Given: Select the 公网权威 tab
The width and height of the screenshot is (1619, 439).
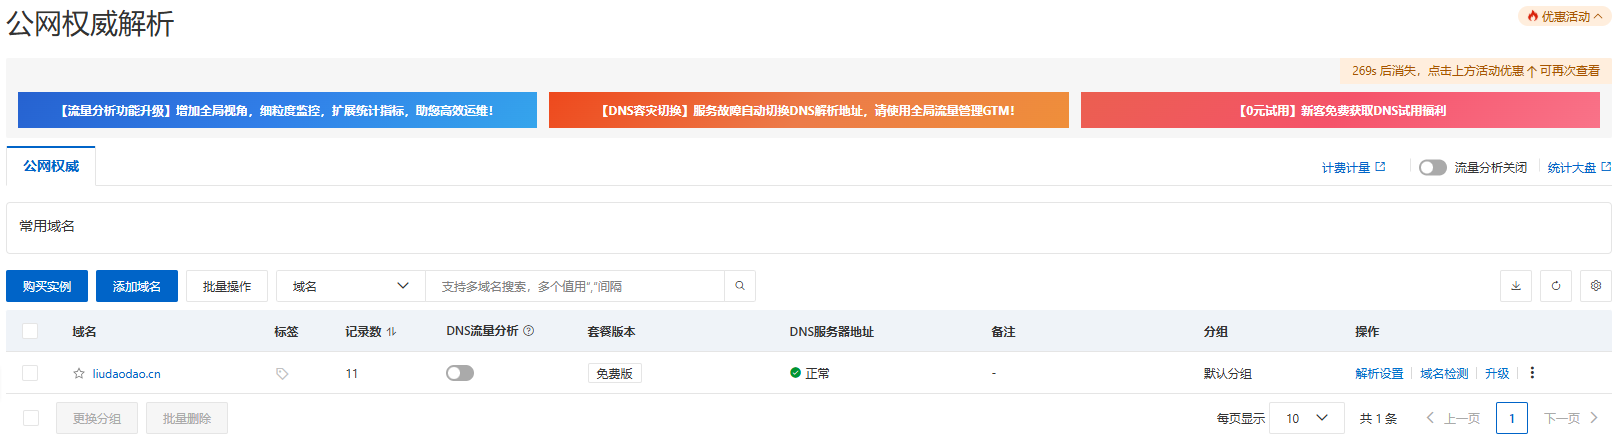Looking at the screenshot, I should (51, 166).
